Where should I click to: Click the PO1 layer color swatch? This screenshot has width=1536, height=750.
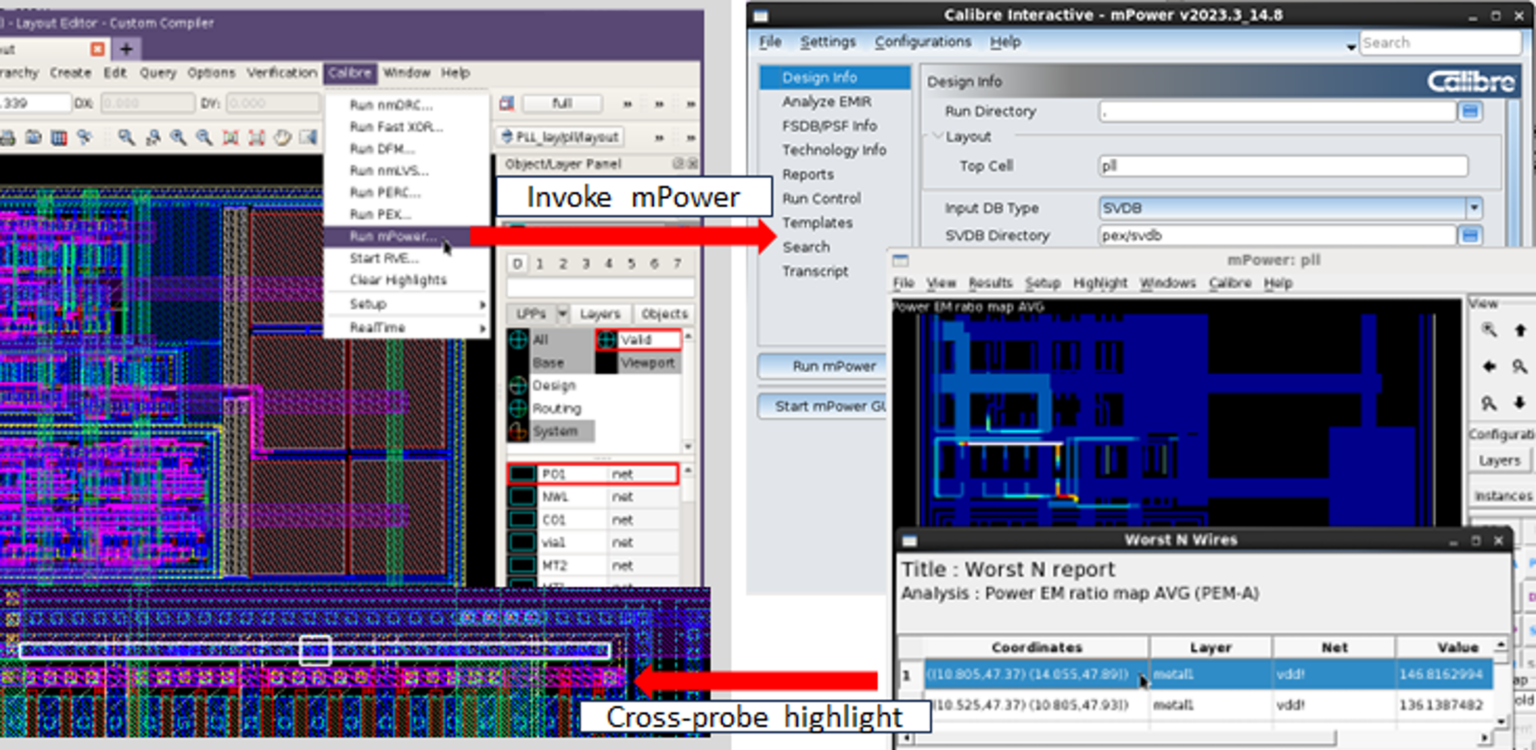[x=521, y=473]
